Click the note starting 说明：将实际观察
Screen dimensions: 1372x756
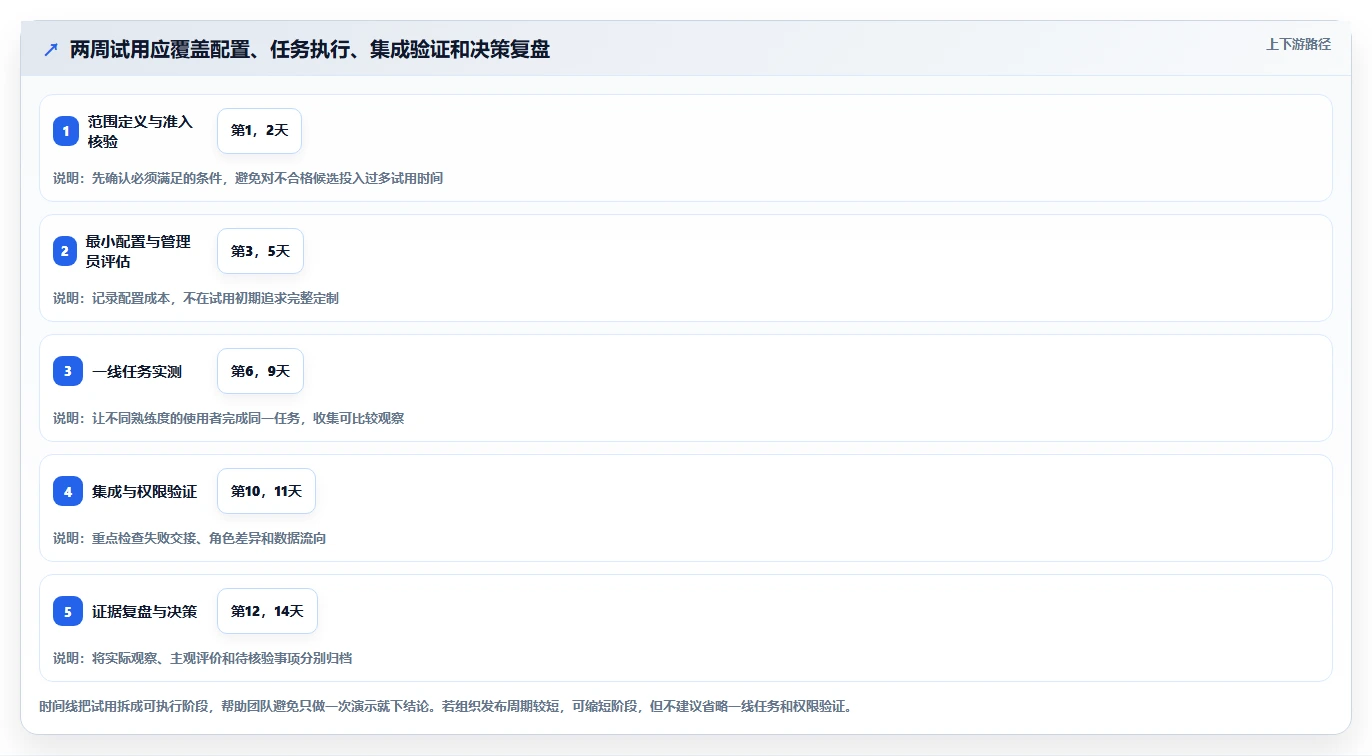point(203,658)
